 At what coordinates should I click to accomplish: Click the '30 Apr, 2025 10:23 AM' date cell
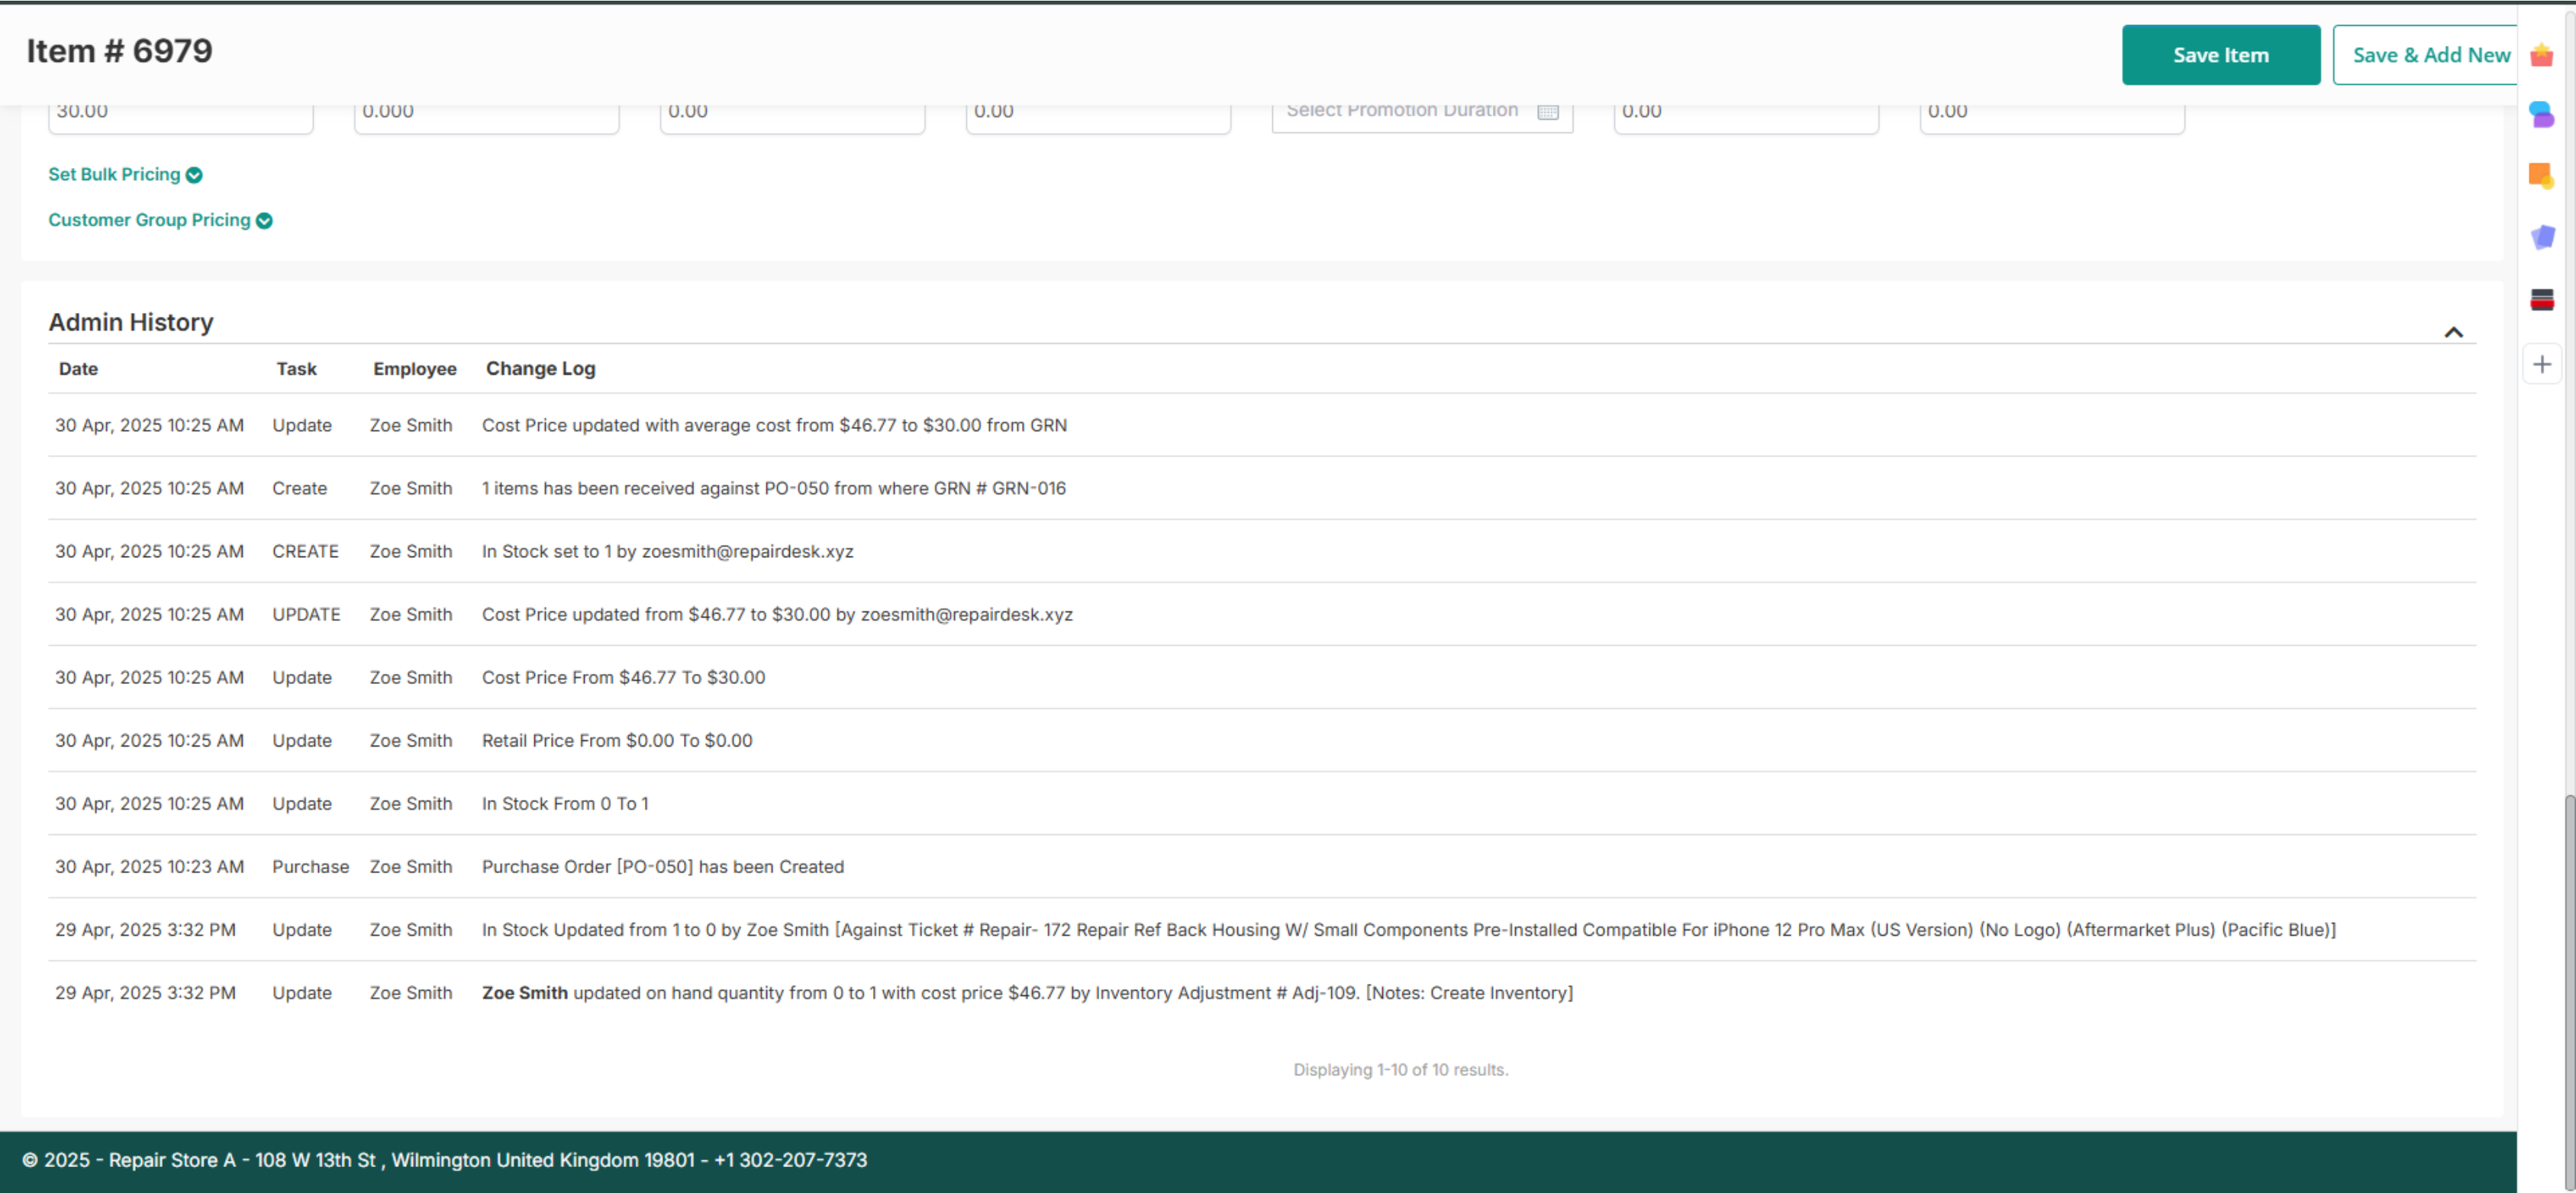[x=149, y=866]
